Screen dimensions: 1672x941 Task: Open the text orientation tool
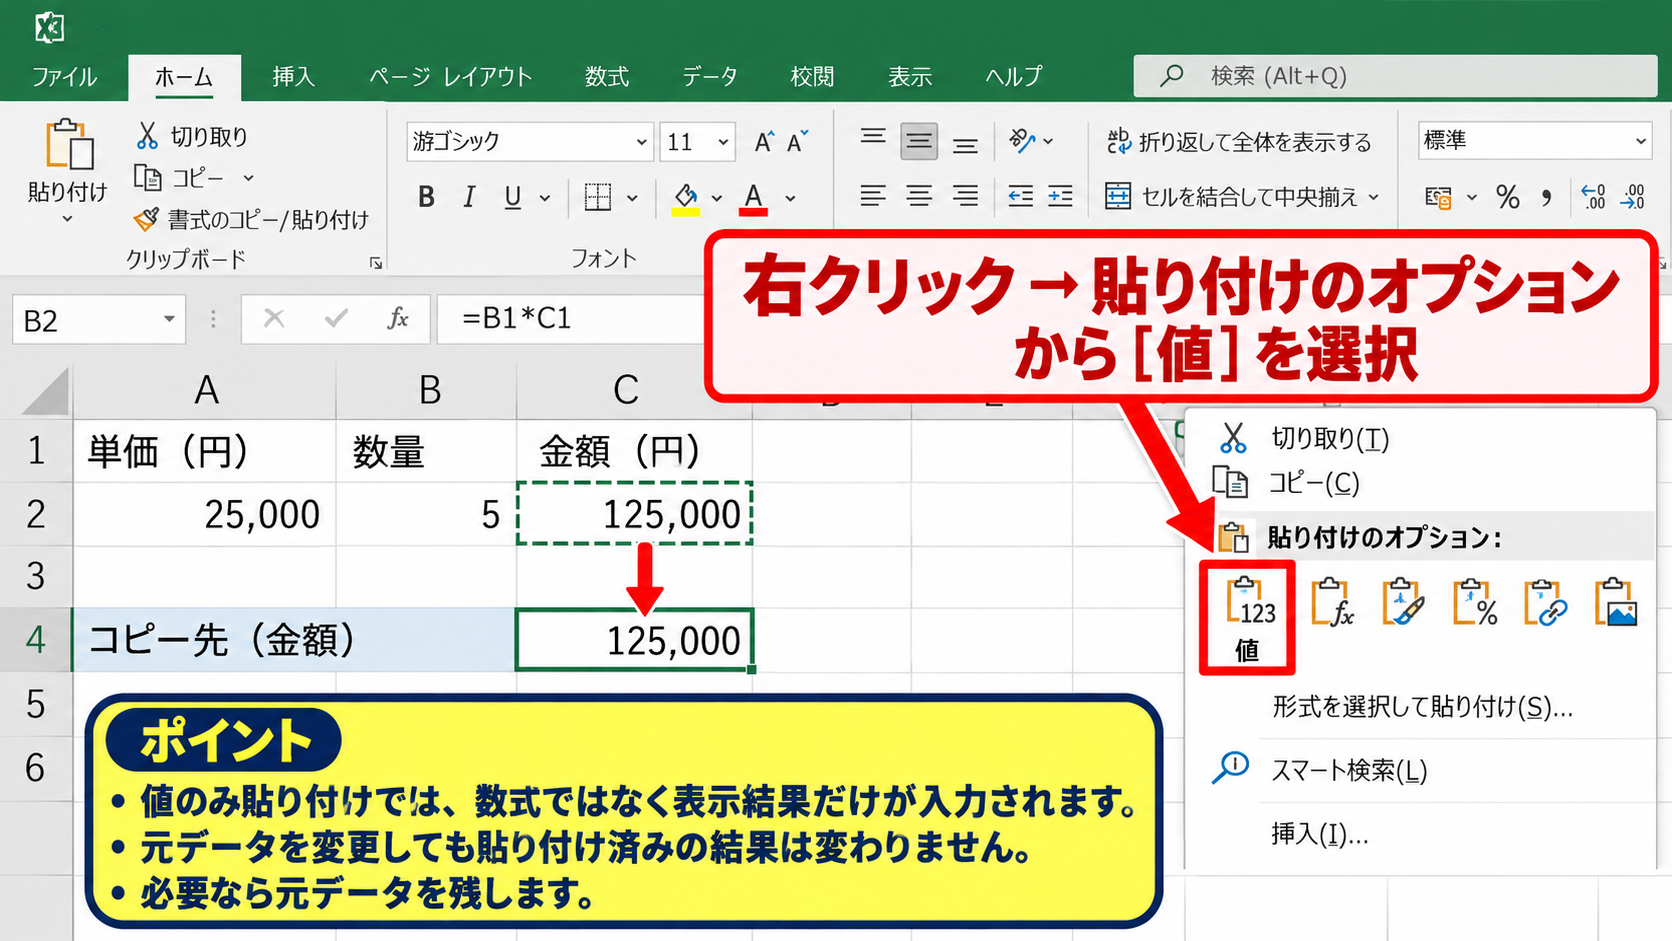tap(1023, 141)
